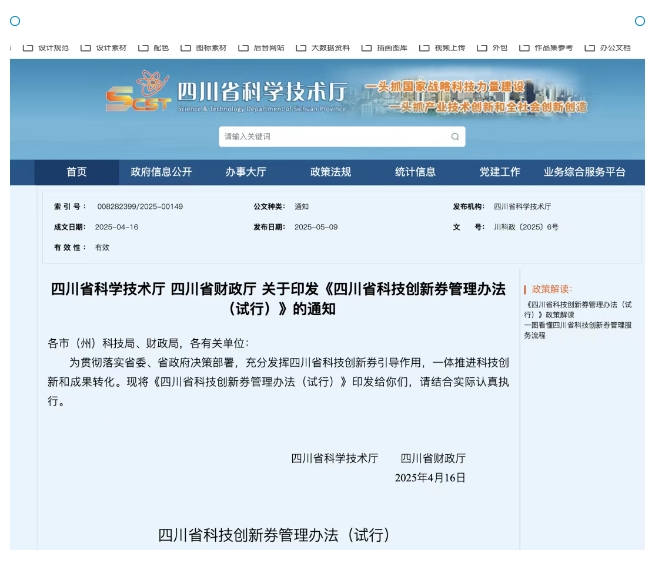Click the slogan banner 一头抓国家战略科技力量建设
The width and height of the screenshot is (663, 584).
coord(445,87)
